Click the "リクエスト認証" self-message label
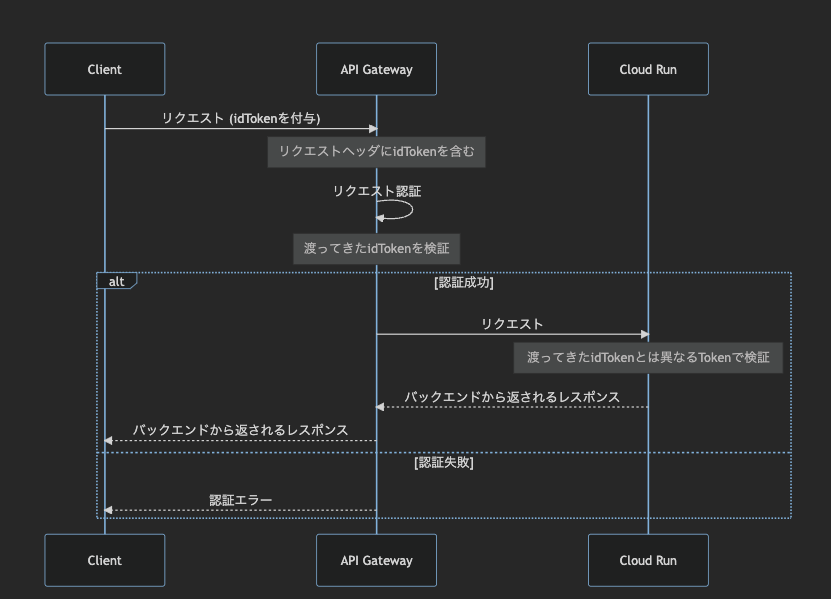831x599 pixels. (377, 191)
